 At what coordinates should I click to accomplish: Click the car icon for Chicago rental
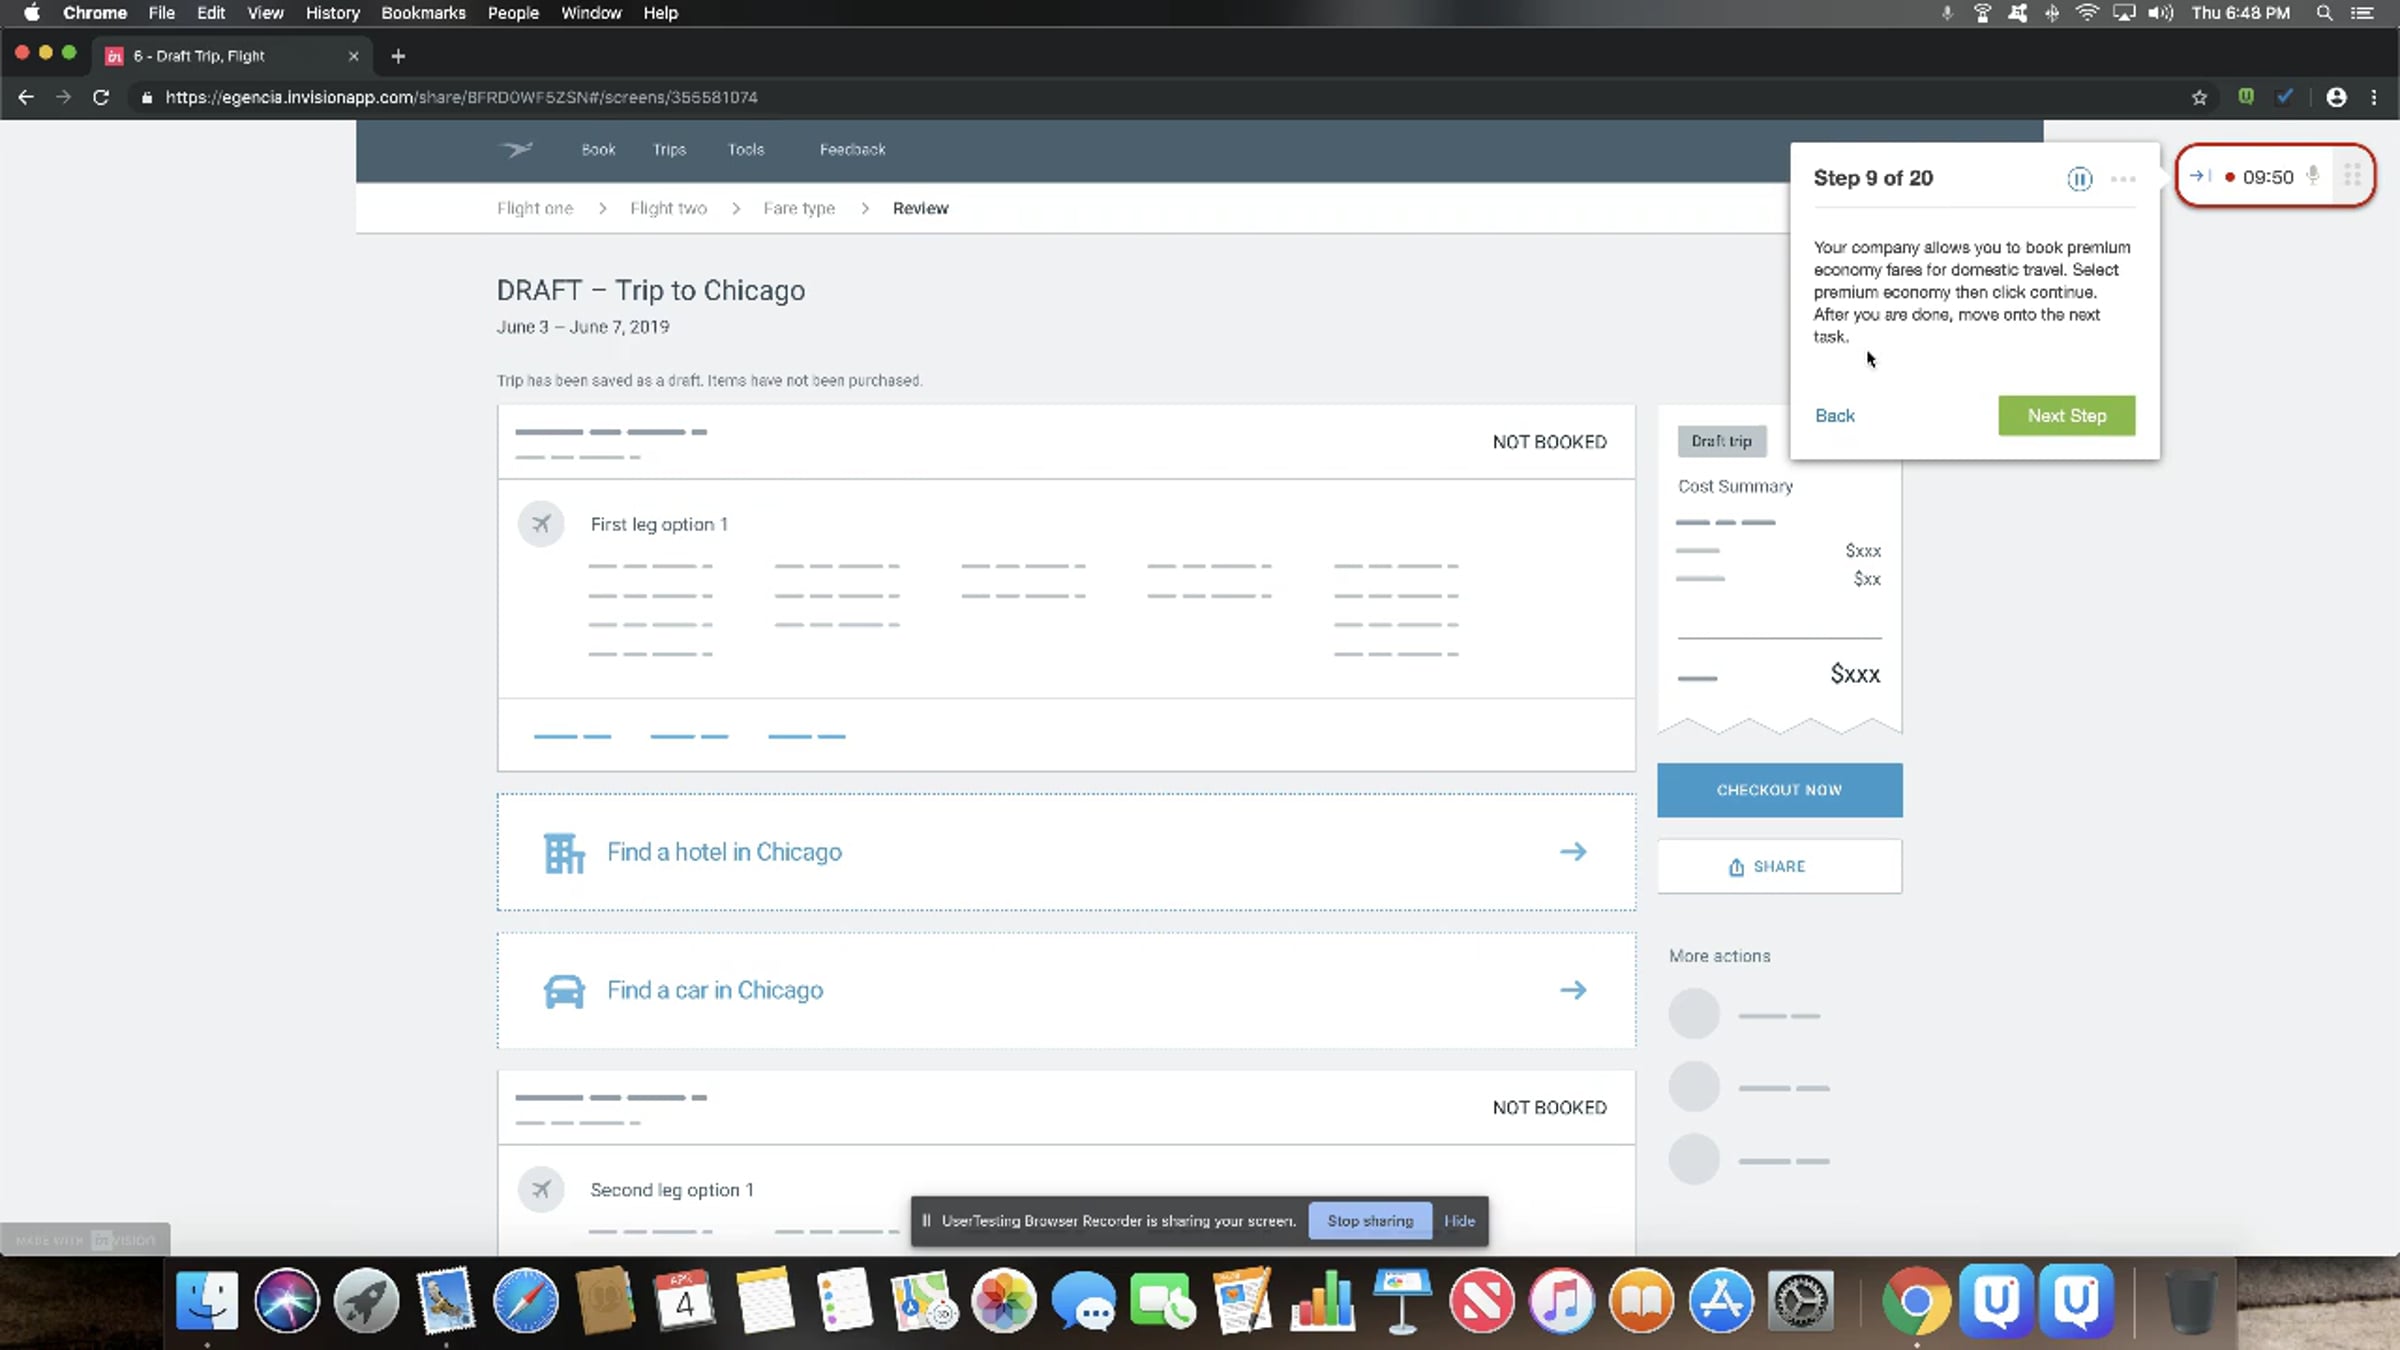564,991
